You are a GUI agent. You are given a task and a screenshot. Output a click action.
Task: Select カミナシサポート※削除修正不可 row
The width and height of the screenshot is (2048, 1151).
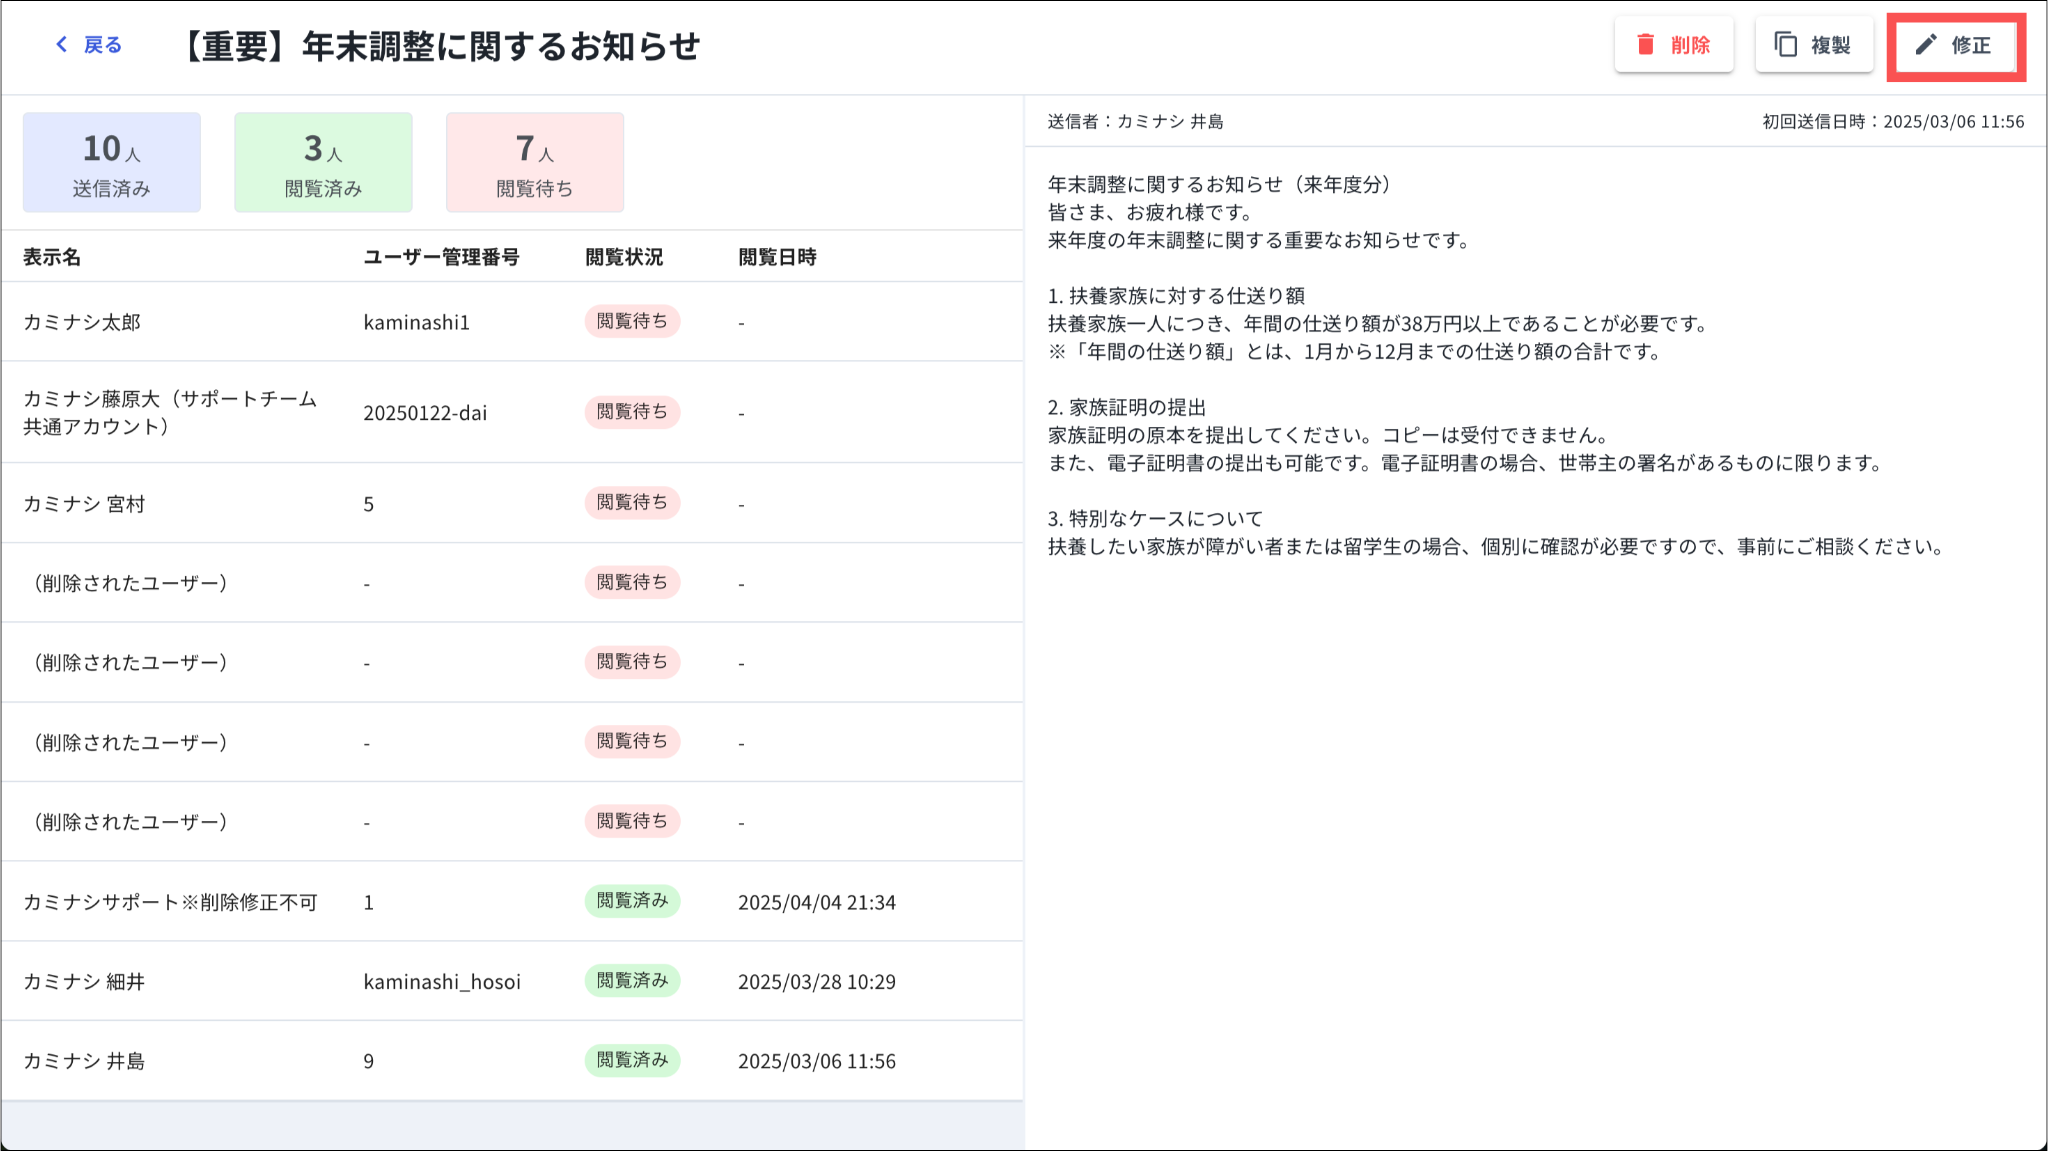(170, 902)
